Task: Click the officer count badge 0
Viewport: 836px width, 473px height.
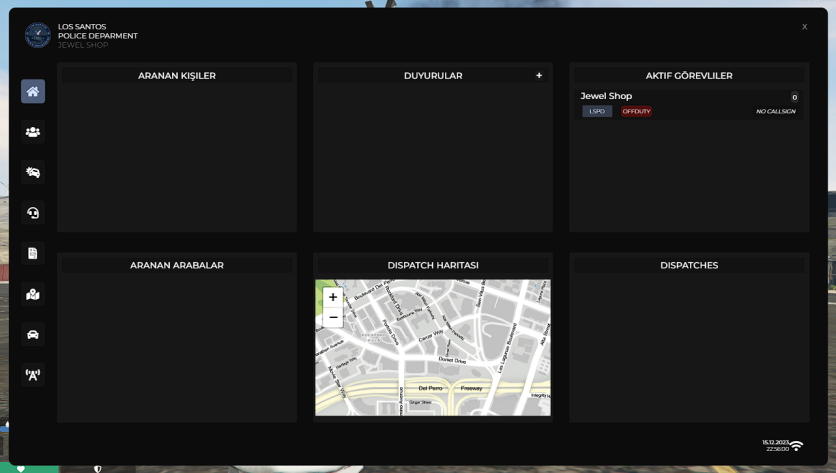Action: point(794,97)
